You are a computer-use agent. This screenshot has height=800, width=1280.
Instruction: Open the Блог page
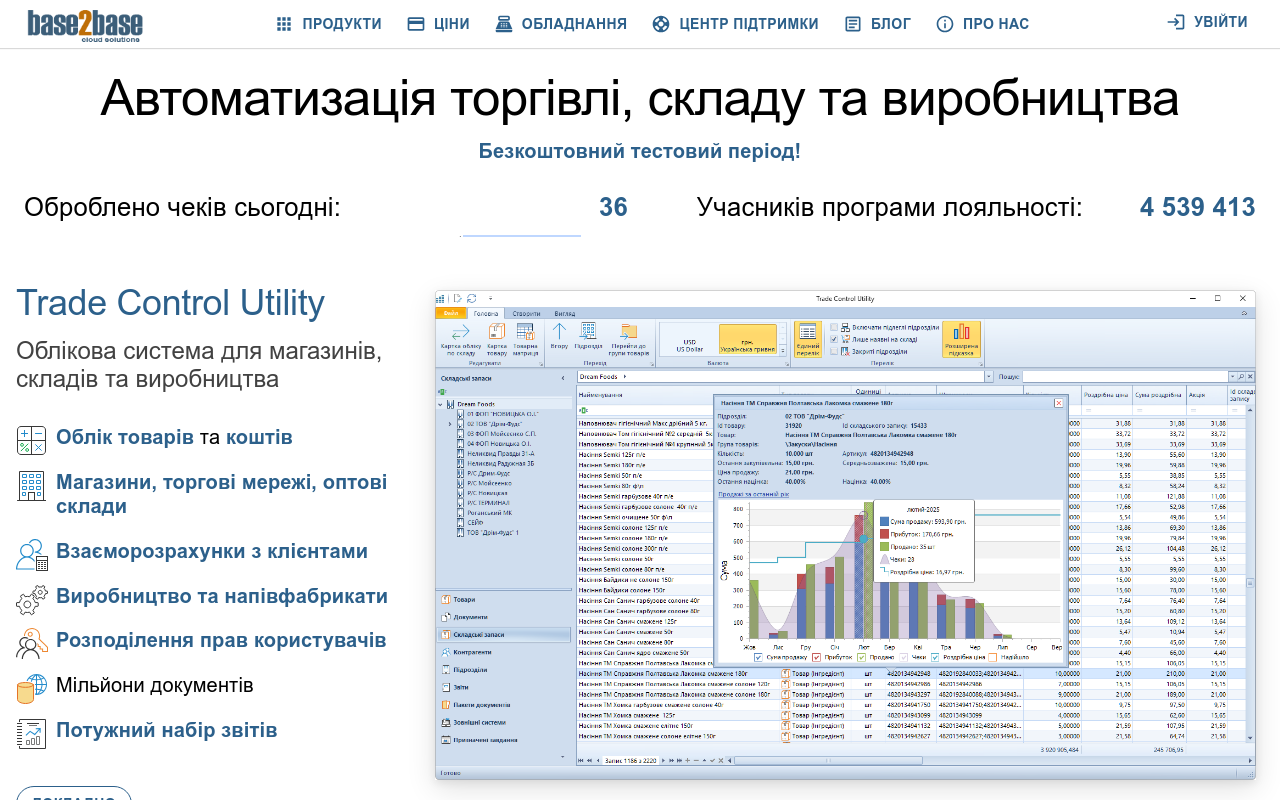(x=877, y=24)
